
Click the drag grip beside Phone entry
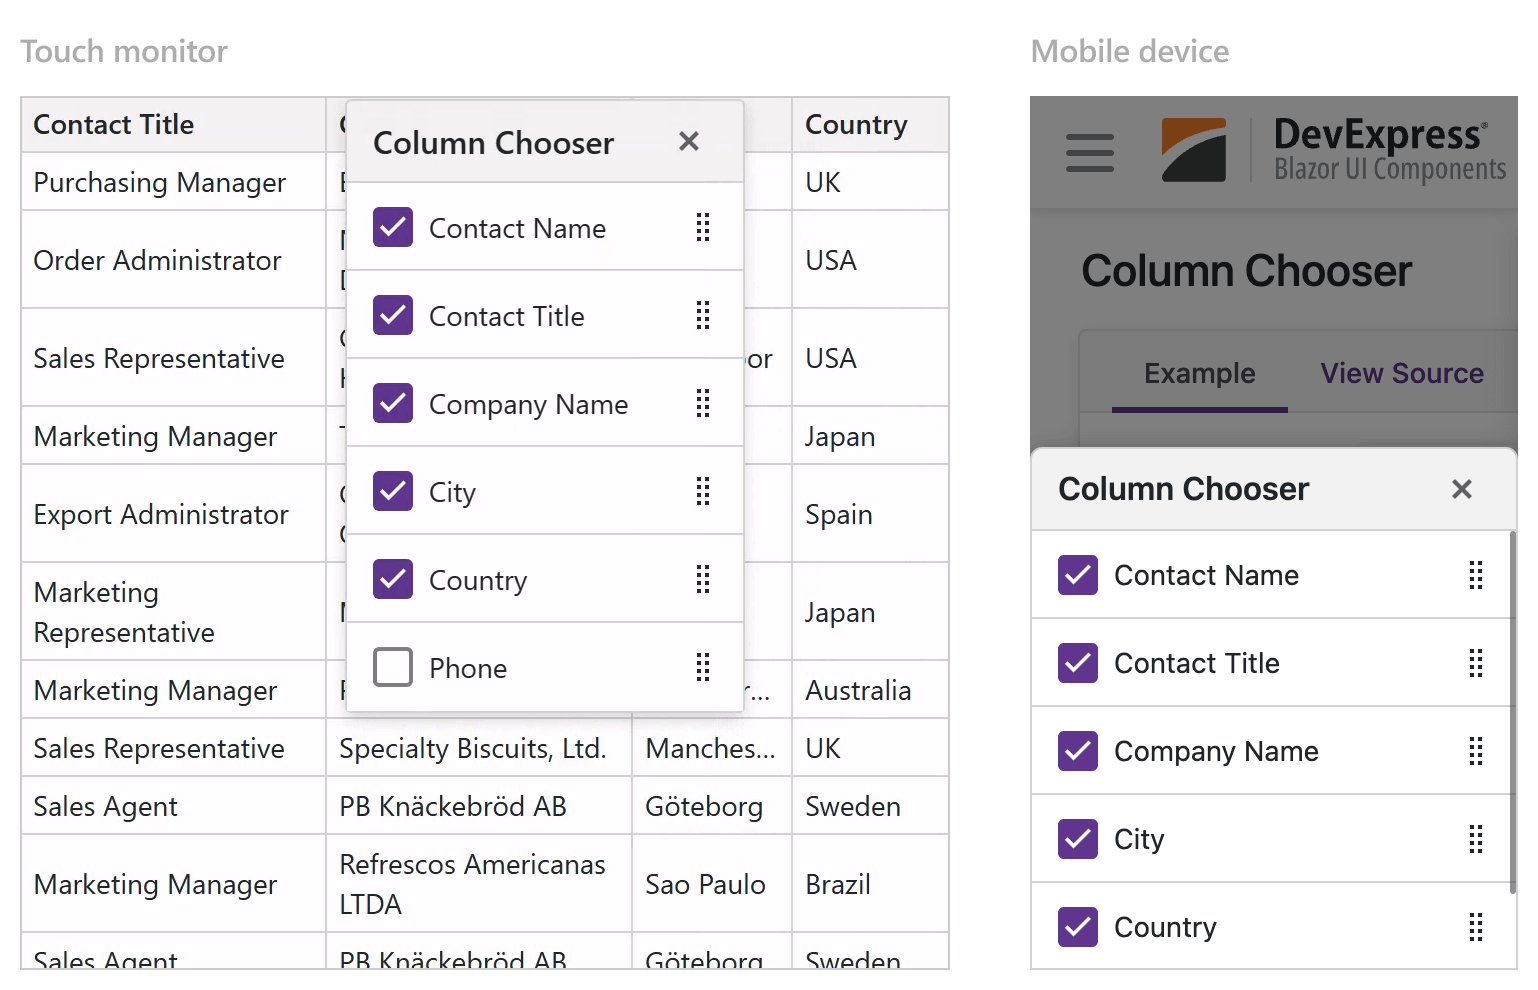(x=703, y=667)
